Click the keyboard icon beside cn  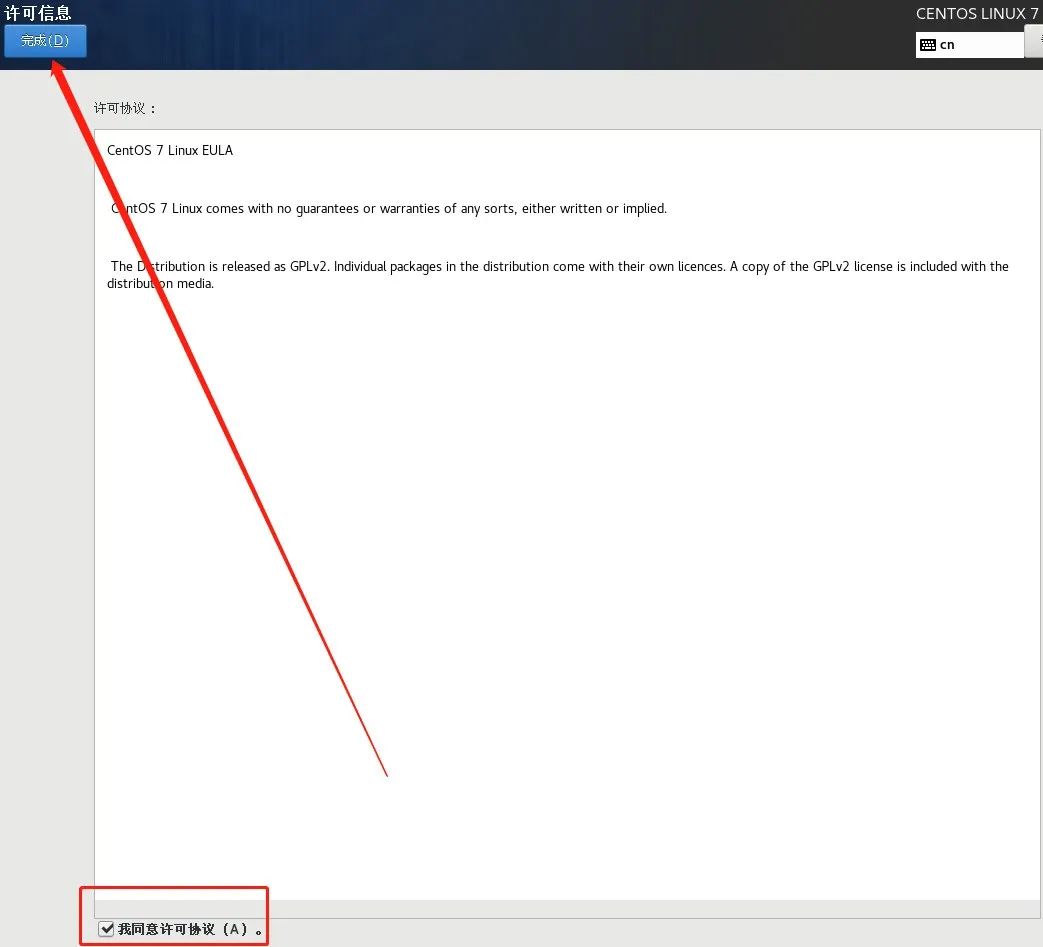(x=928, y=45)
